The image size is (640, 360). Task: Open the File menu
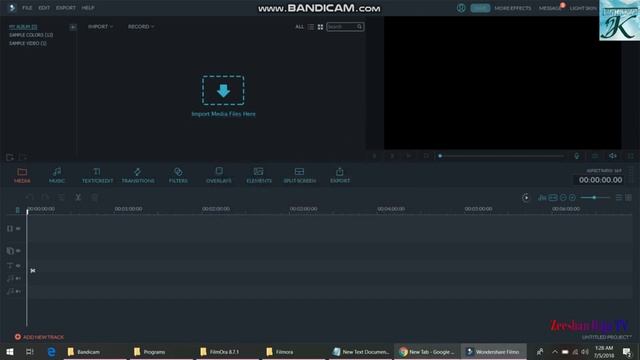point(27,8)
